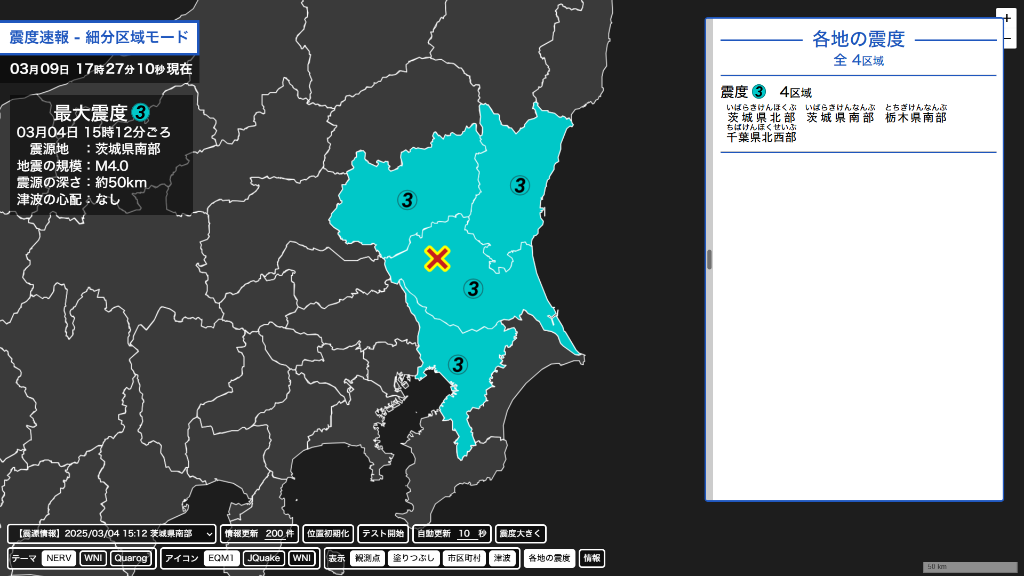Viewport: 1024px width, 576px height.
Task: Toggle 市区町村 boundaries display
Action: pos(463,558)
